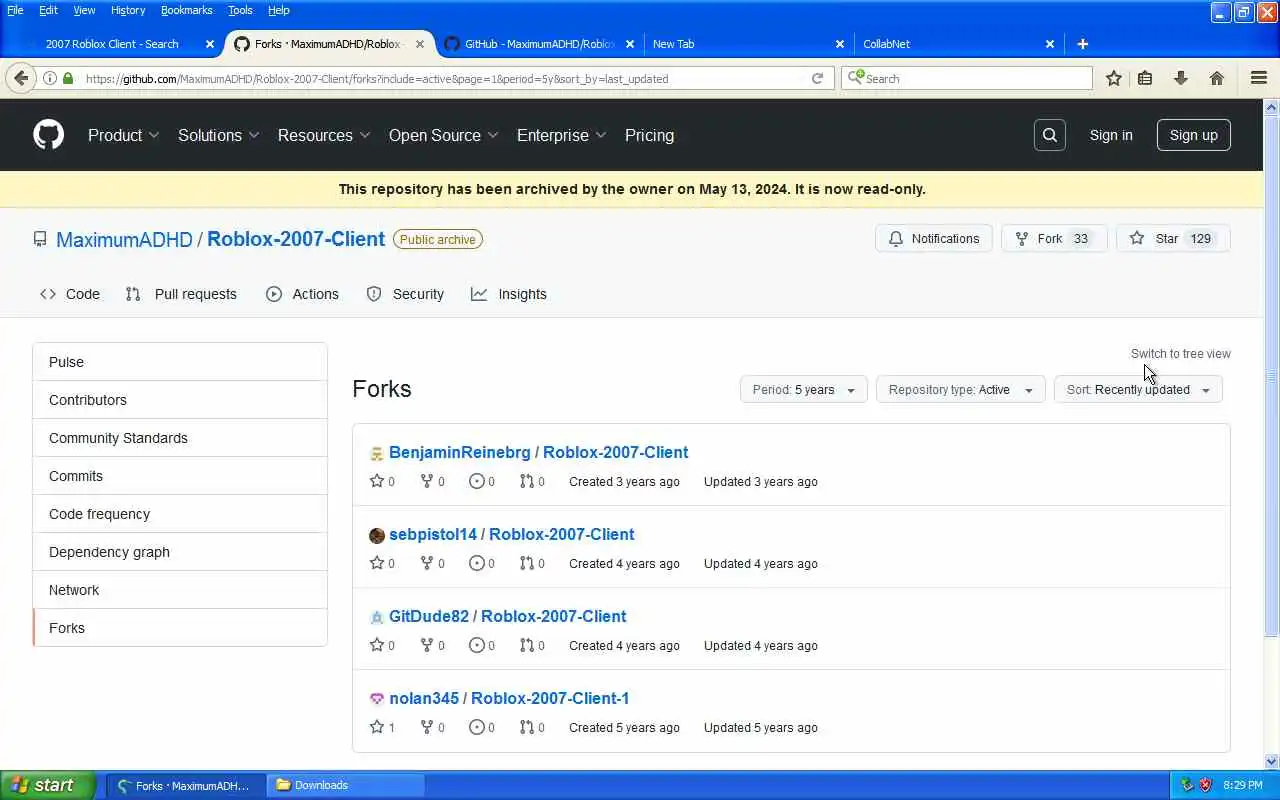Click the GitHub octocat logo

48,135
